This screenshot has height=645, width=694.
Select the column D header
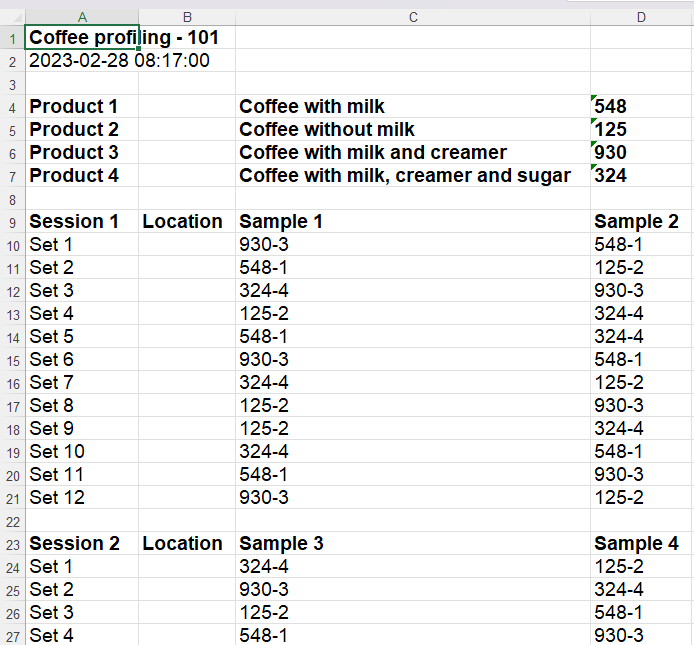pos(641,17)
